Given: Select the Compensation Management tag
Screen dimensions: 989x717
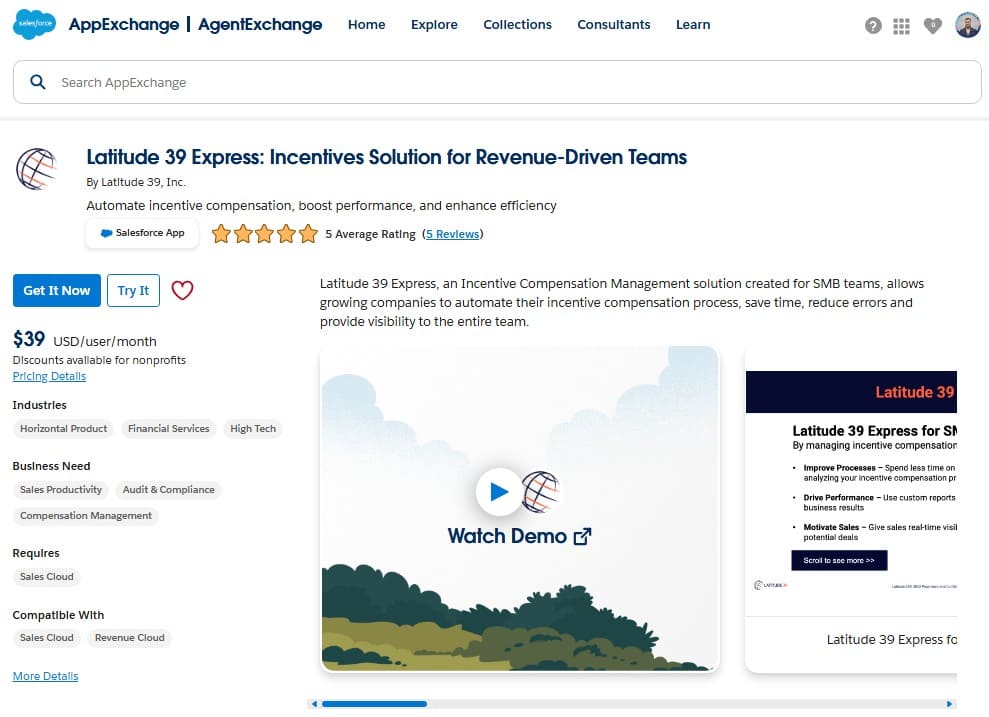Looking at the screenshot, I should (86, 516).
